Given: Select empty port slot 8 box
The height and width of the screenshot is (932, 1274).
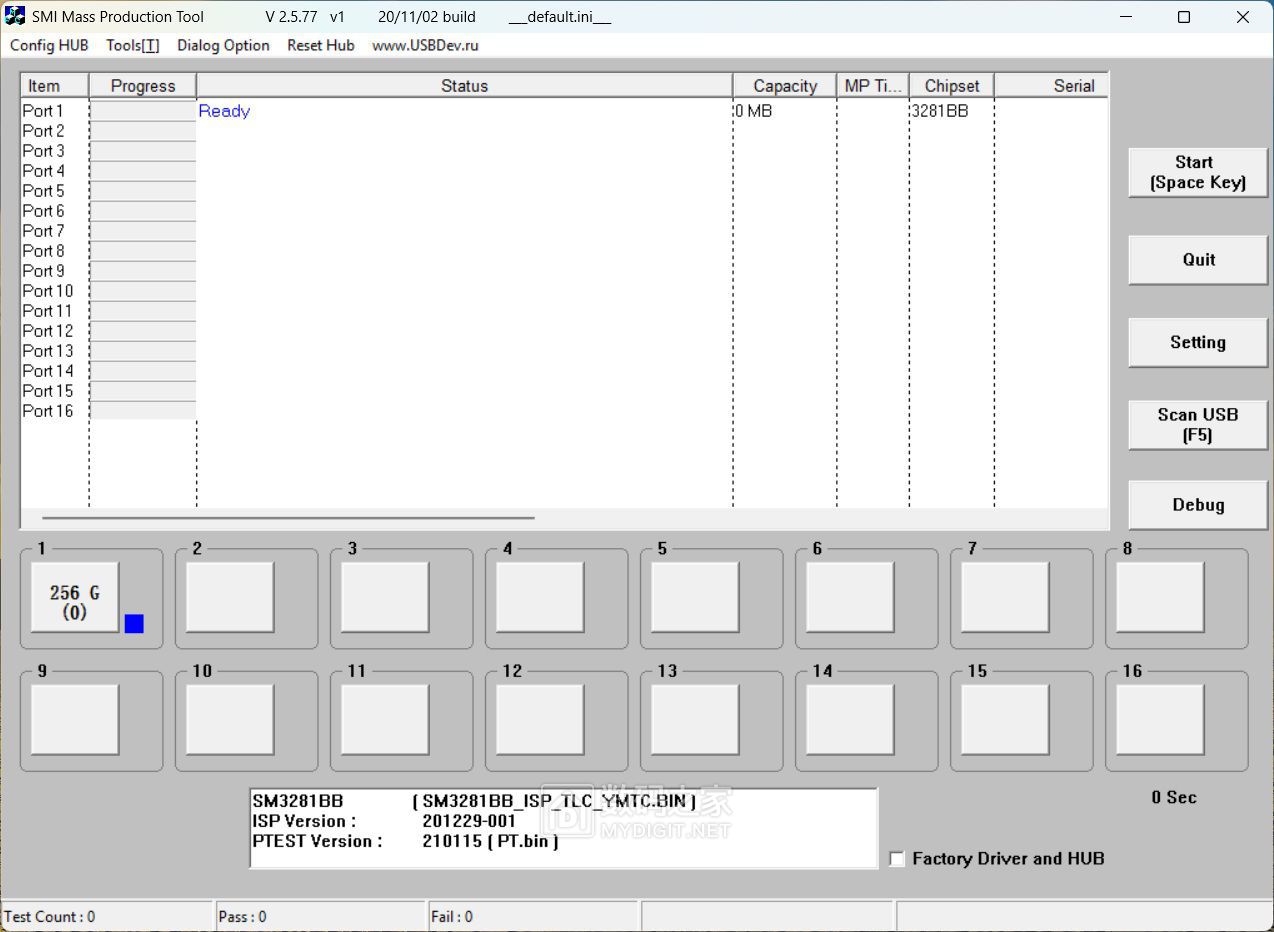Looking at the screenshot, I should click(1160, 597).
